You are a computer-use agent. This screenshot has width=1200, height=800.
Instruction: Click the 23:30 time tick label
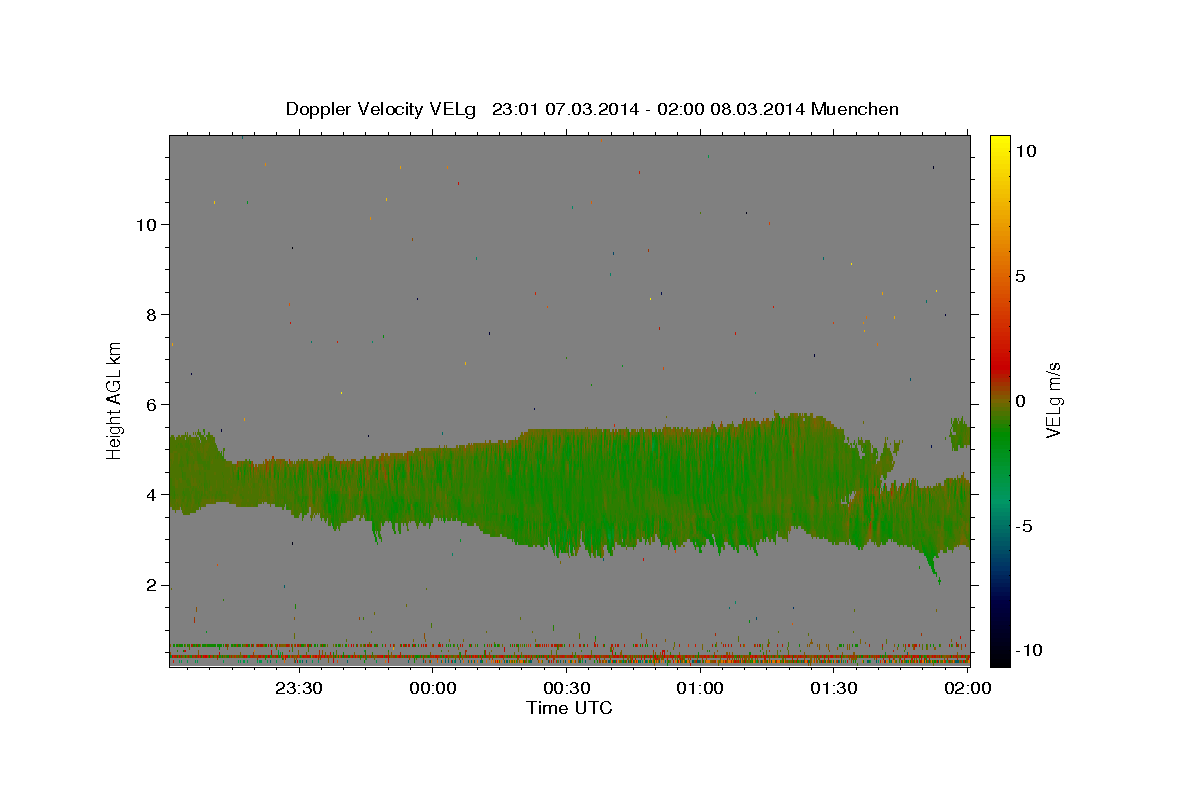[298, 688]
